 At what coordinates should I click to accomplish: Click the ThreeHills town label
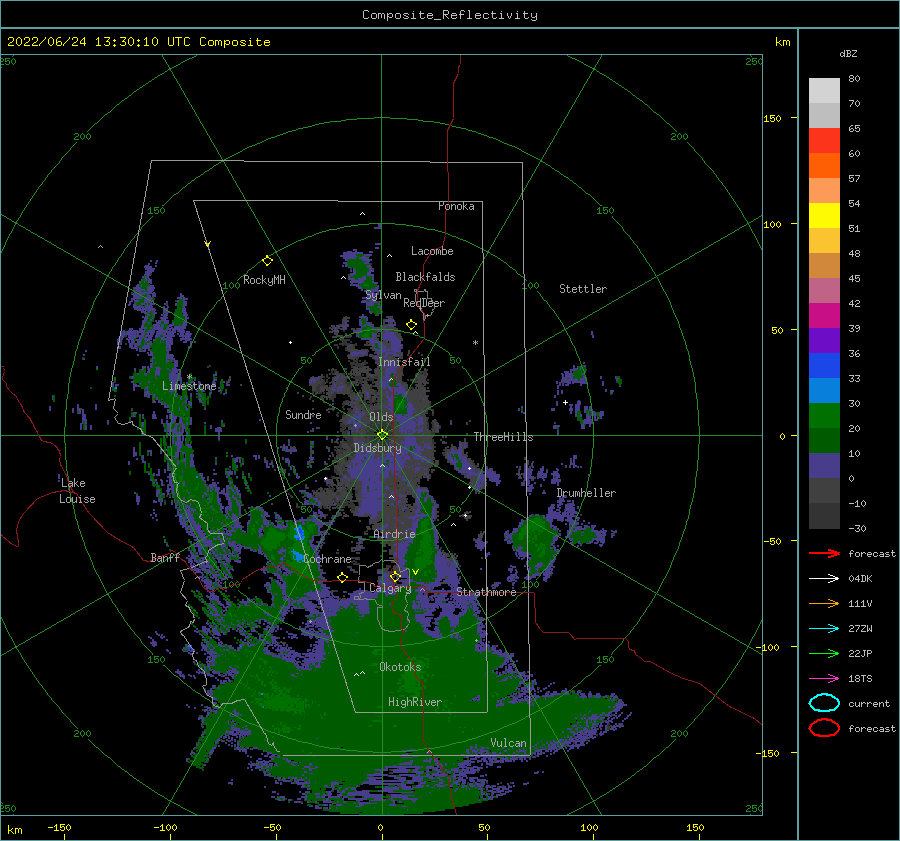pyautogui.click(x=503, y=437)
